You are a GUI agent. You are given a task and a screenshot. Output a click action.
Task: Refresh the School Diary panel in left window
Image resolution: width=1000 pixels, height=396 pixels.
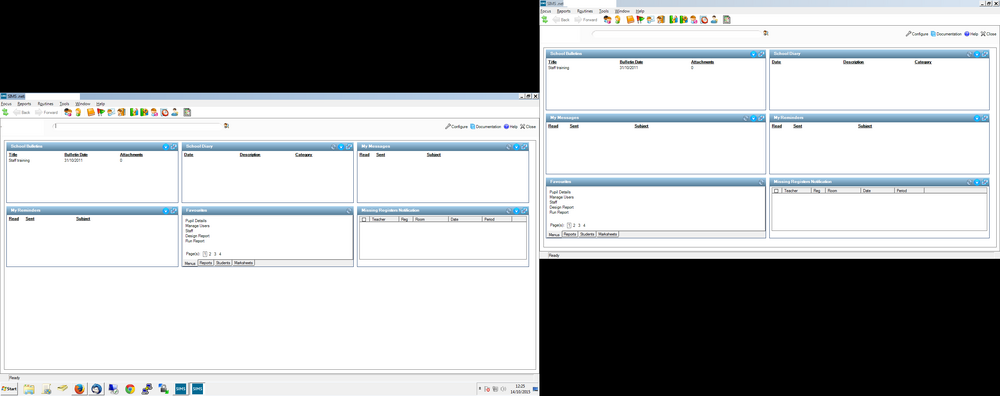click(x=334, y=147)
